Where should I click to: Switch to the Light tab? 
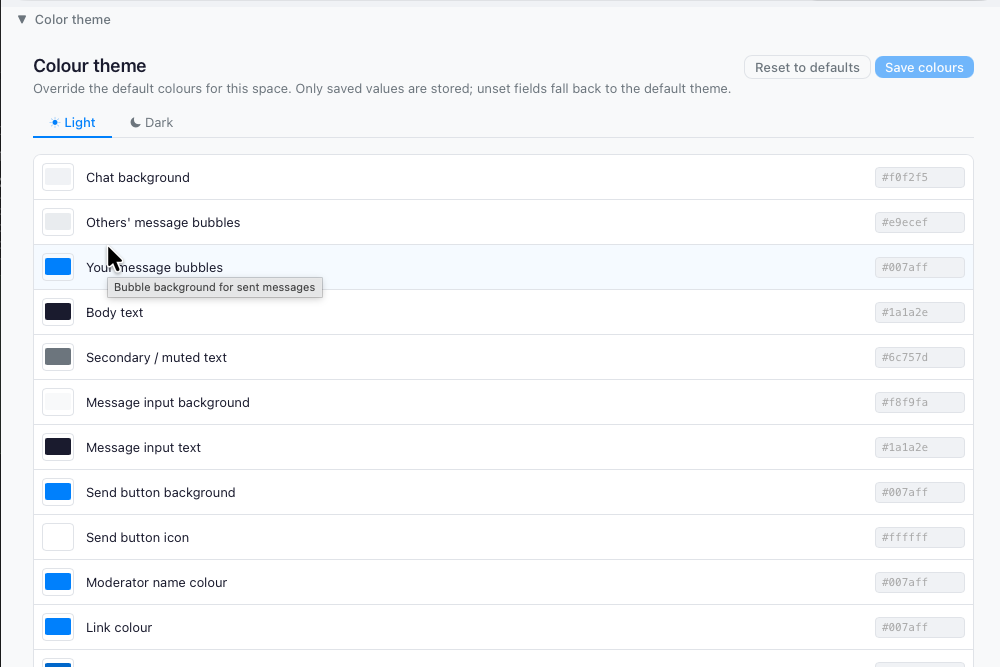[x=72, y=122]
